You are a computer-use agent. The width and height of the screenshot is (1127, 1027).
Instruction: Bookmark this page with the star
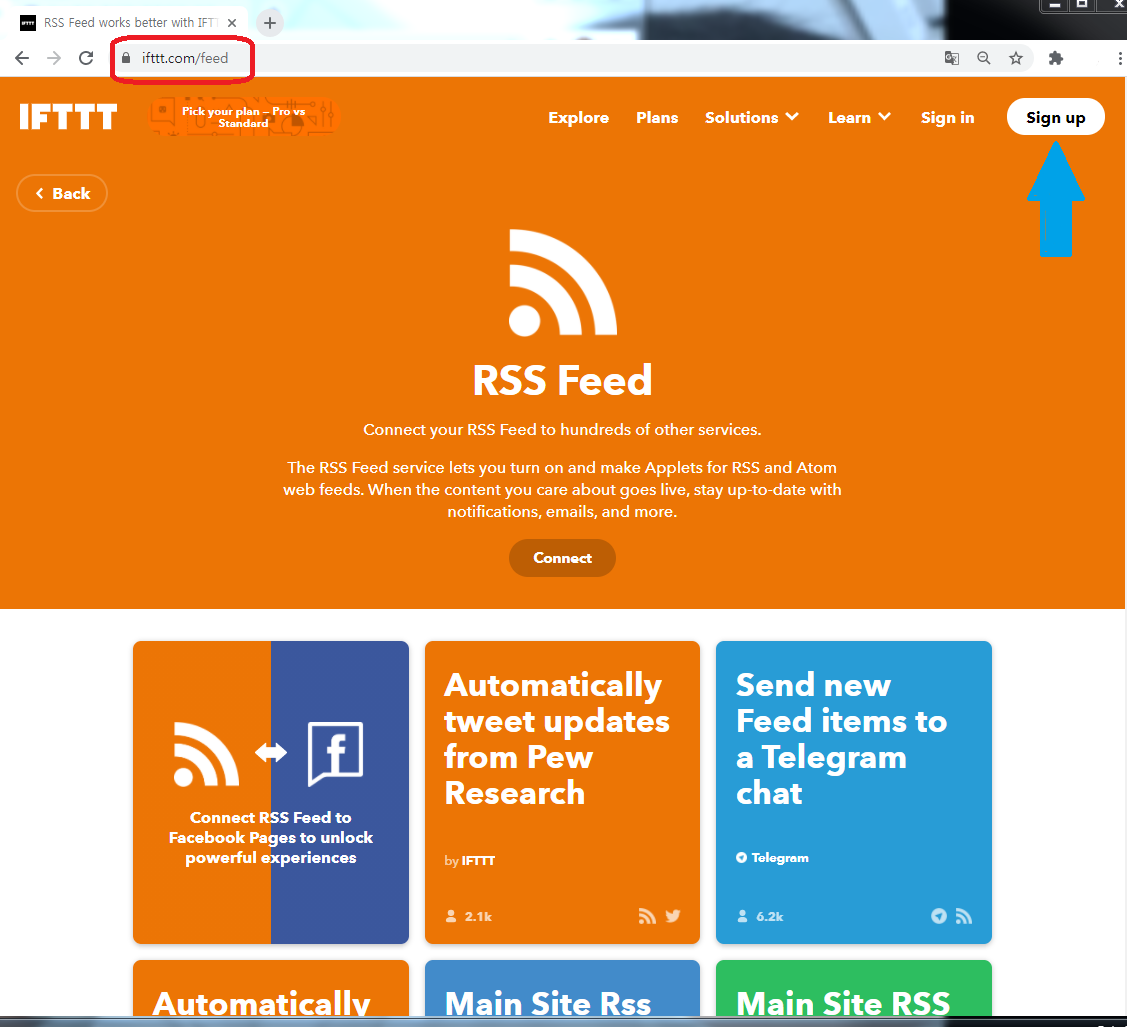click(1016, 58)
